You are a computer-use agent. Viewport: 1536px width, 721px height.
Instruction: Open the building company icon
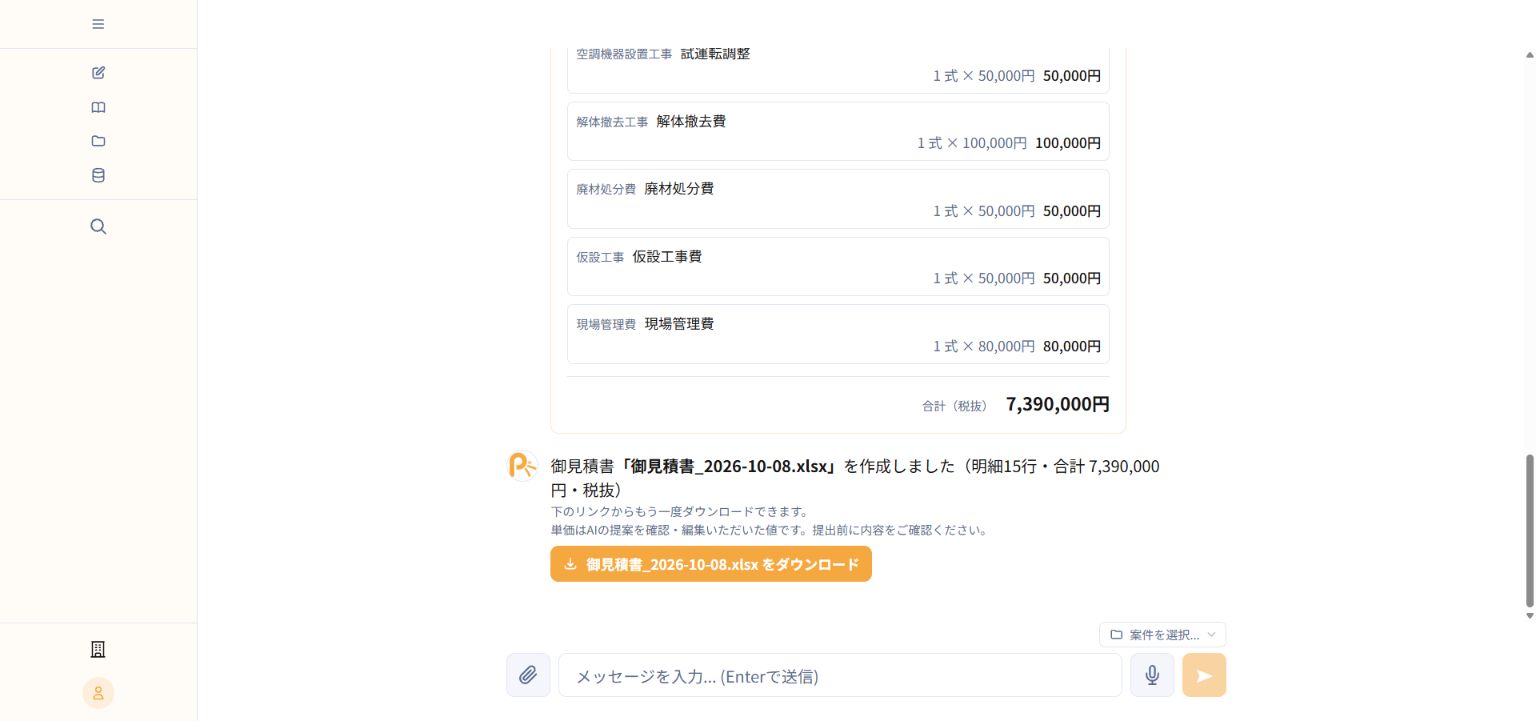click(x=98, y=650)
